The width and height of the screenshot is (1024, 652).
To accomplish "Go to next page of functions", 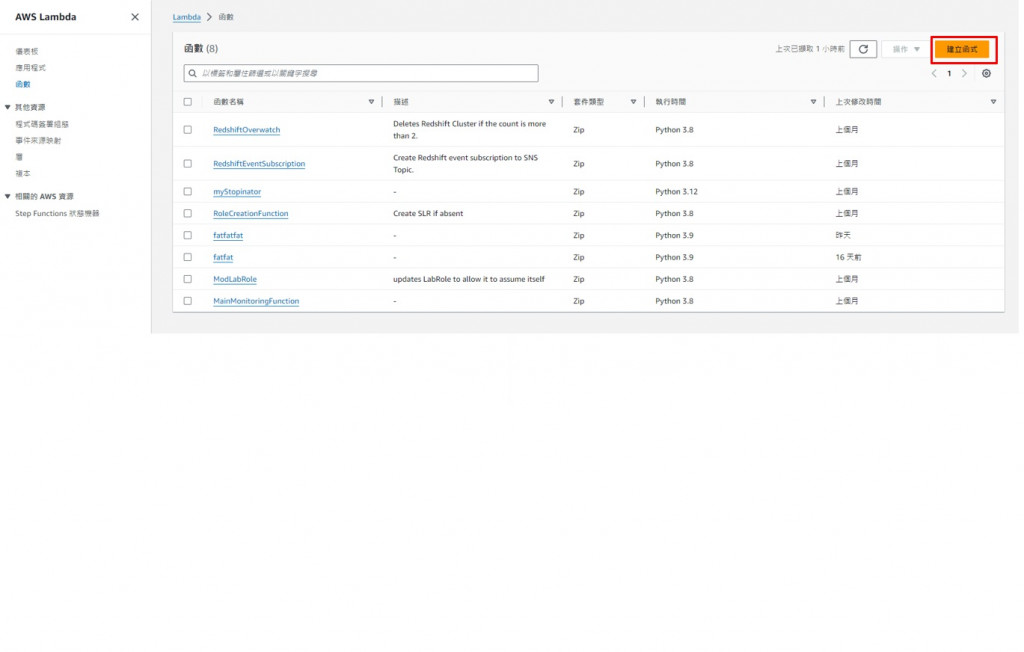I will point(964,74).
